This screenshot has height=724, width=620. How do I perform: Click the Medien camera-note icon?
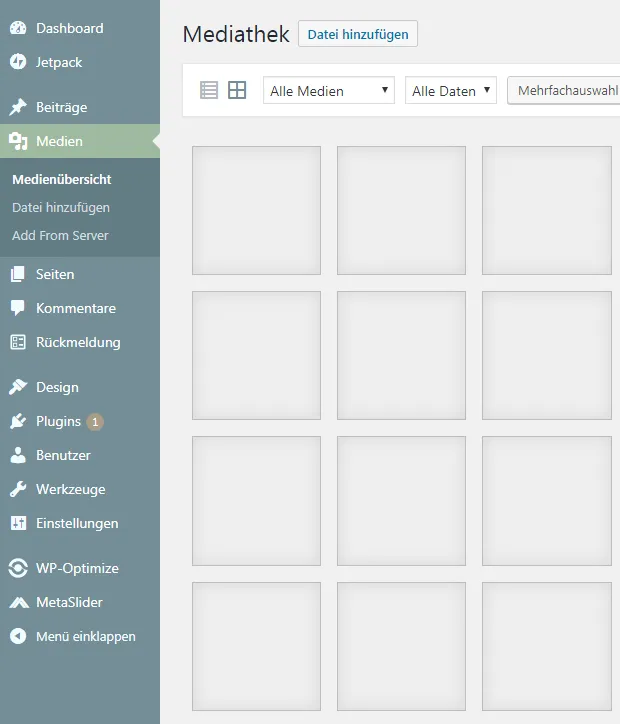click(x=18, y=141)
